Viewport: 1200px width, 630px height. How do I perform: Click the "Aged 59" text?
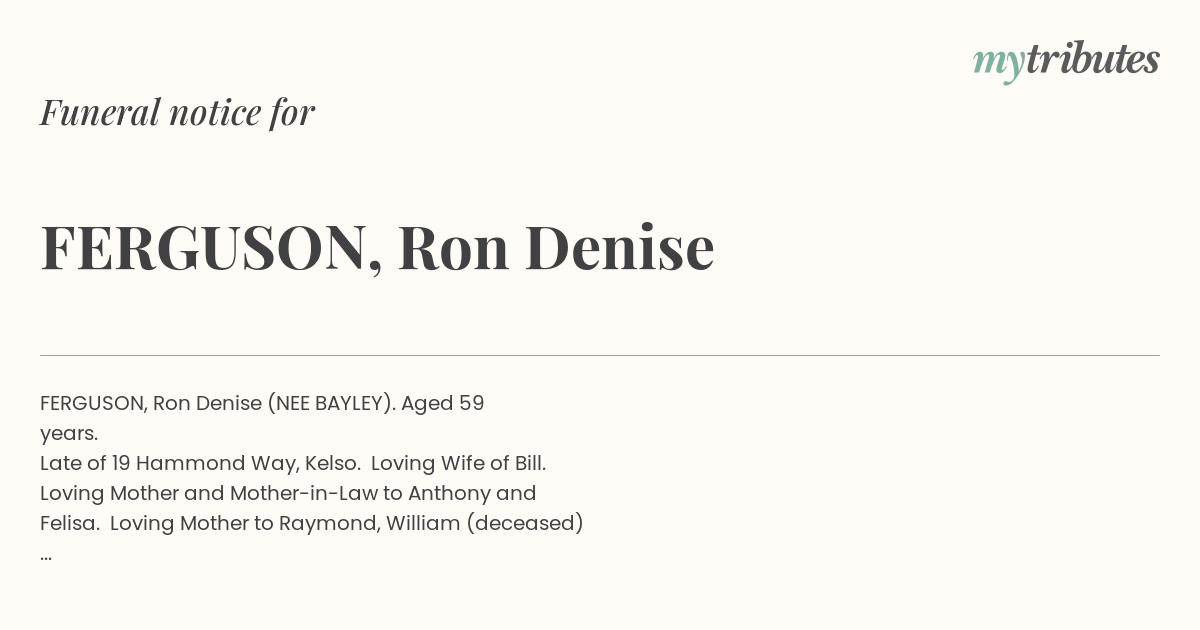(443, 404)
